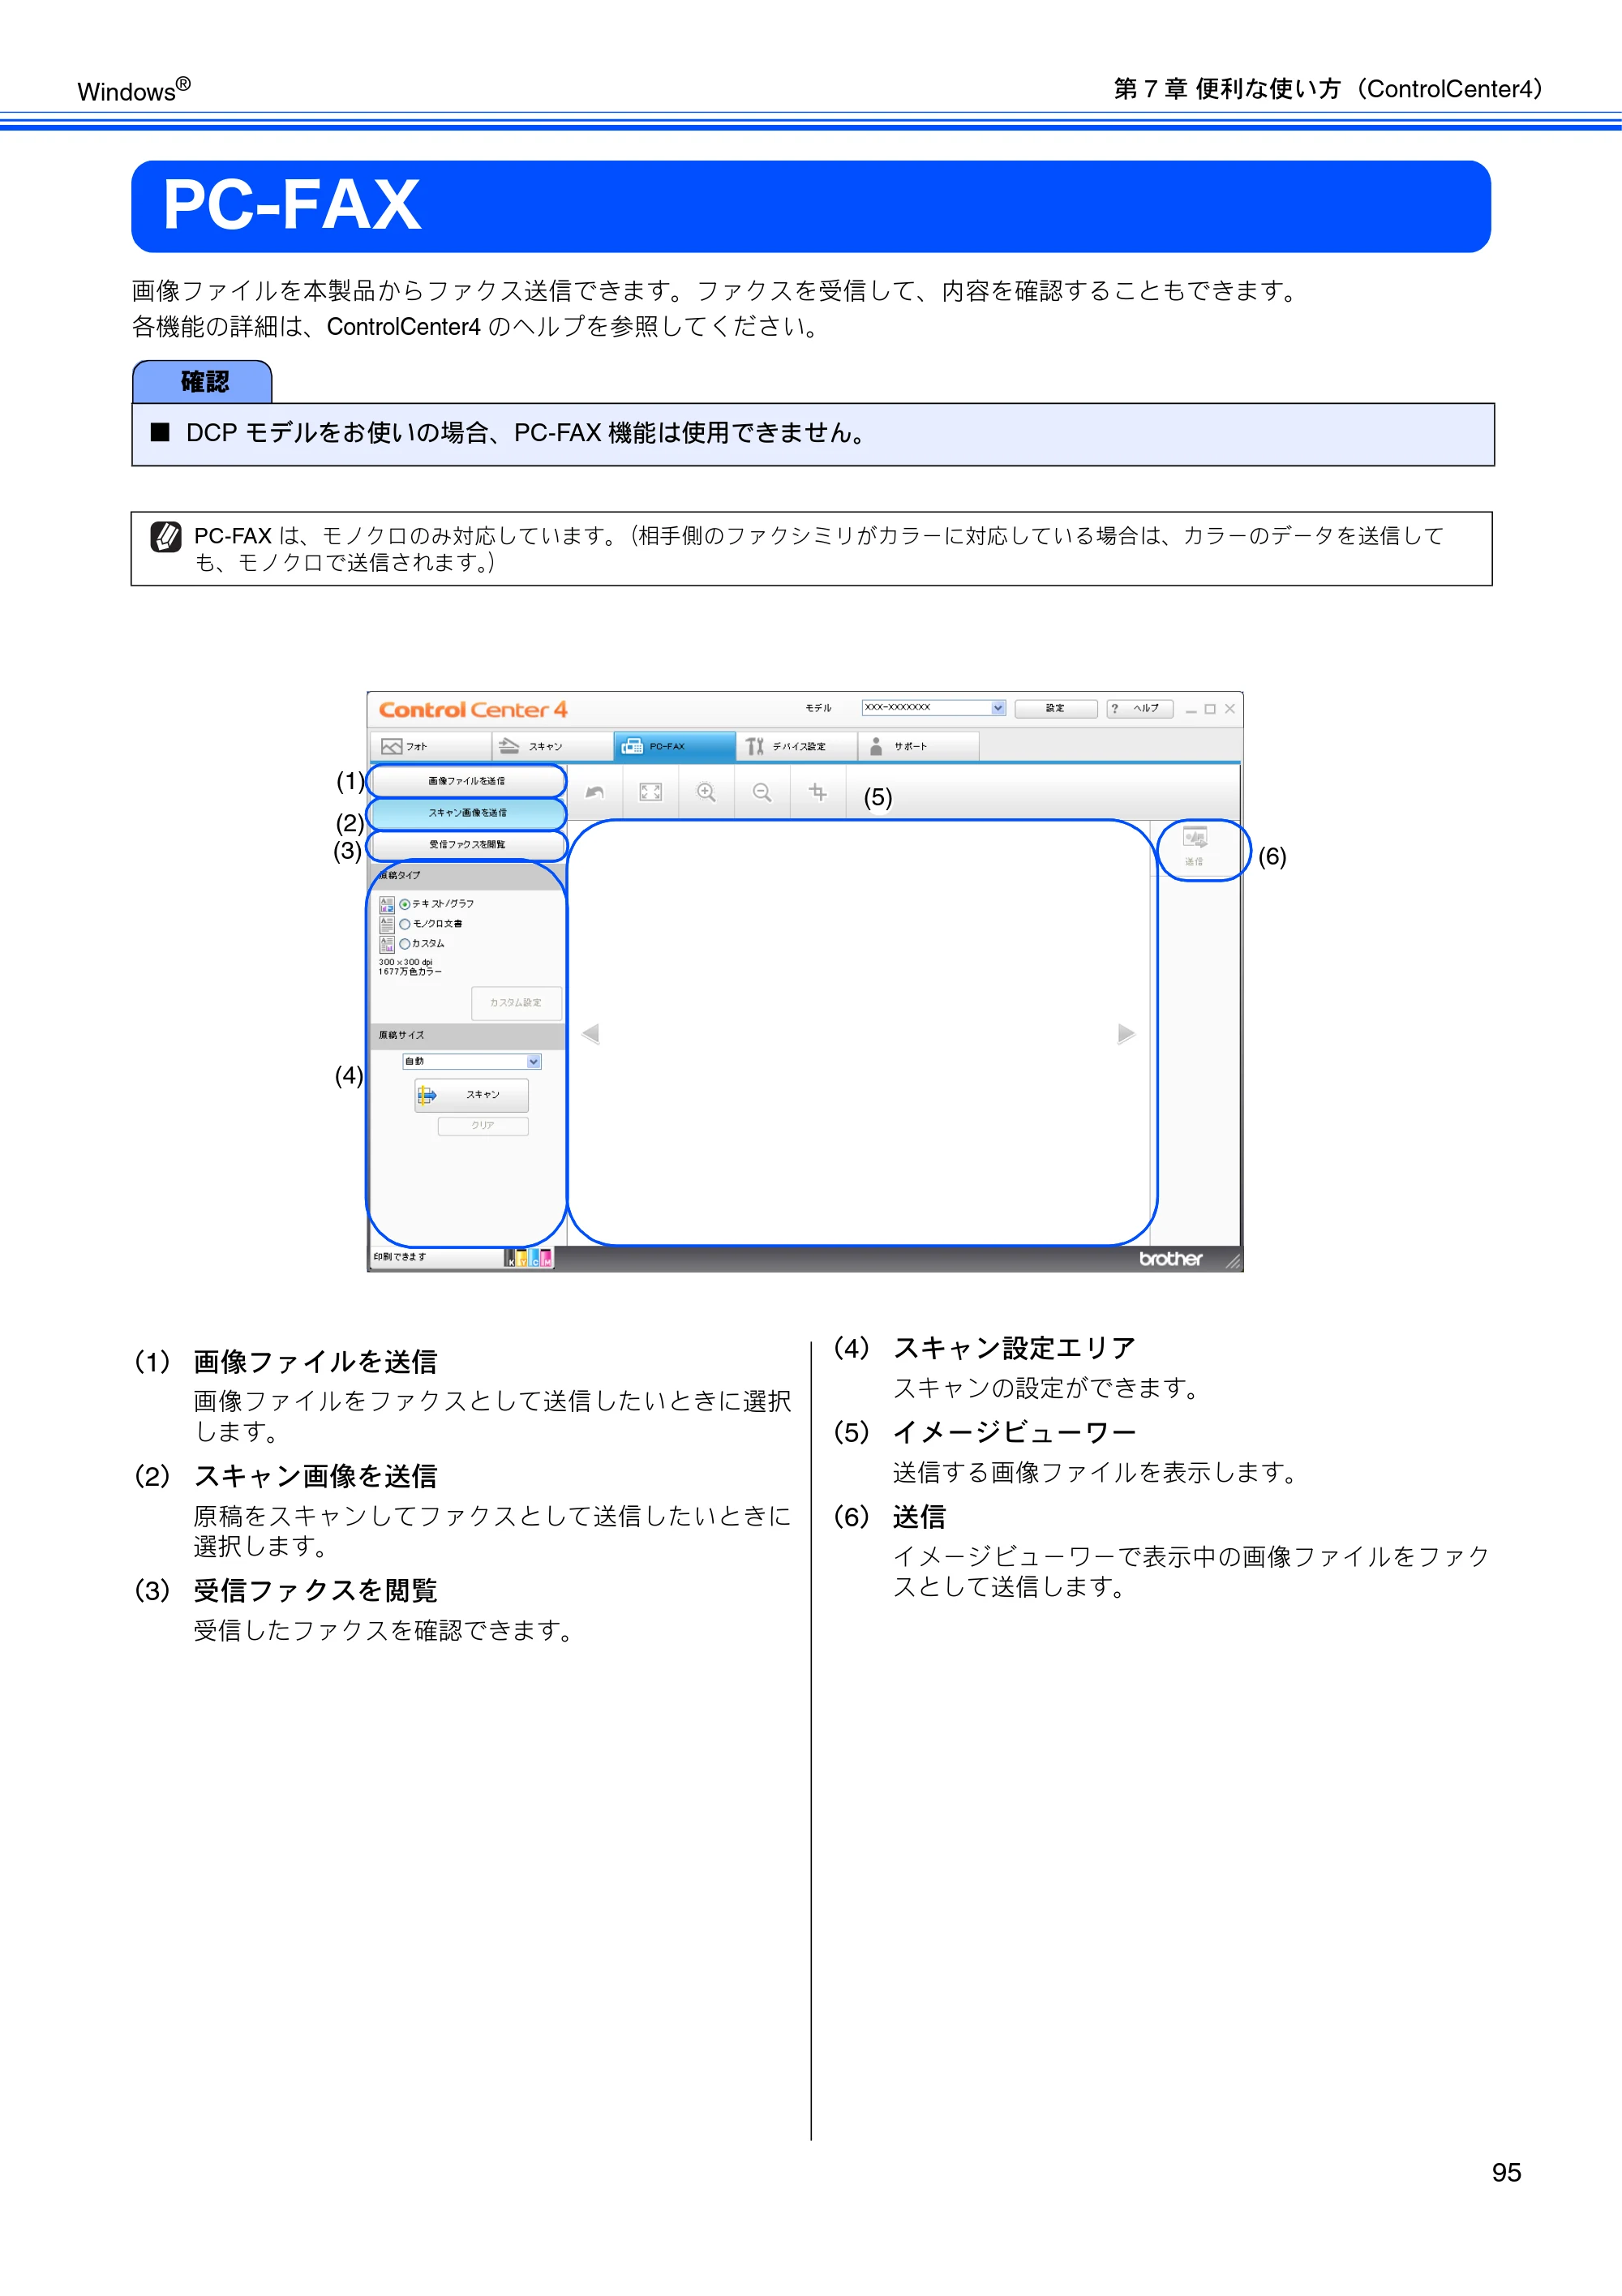
Task: Click the 印刷できます status text
Action: [400, 1257]
